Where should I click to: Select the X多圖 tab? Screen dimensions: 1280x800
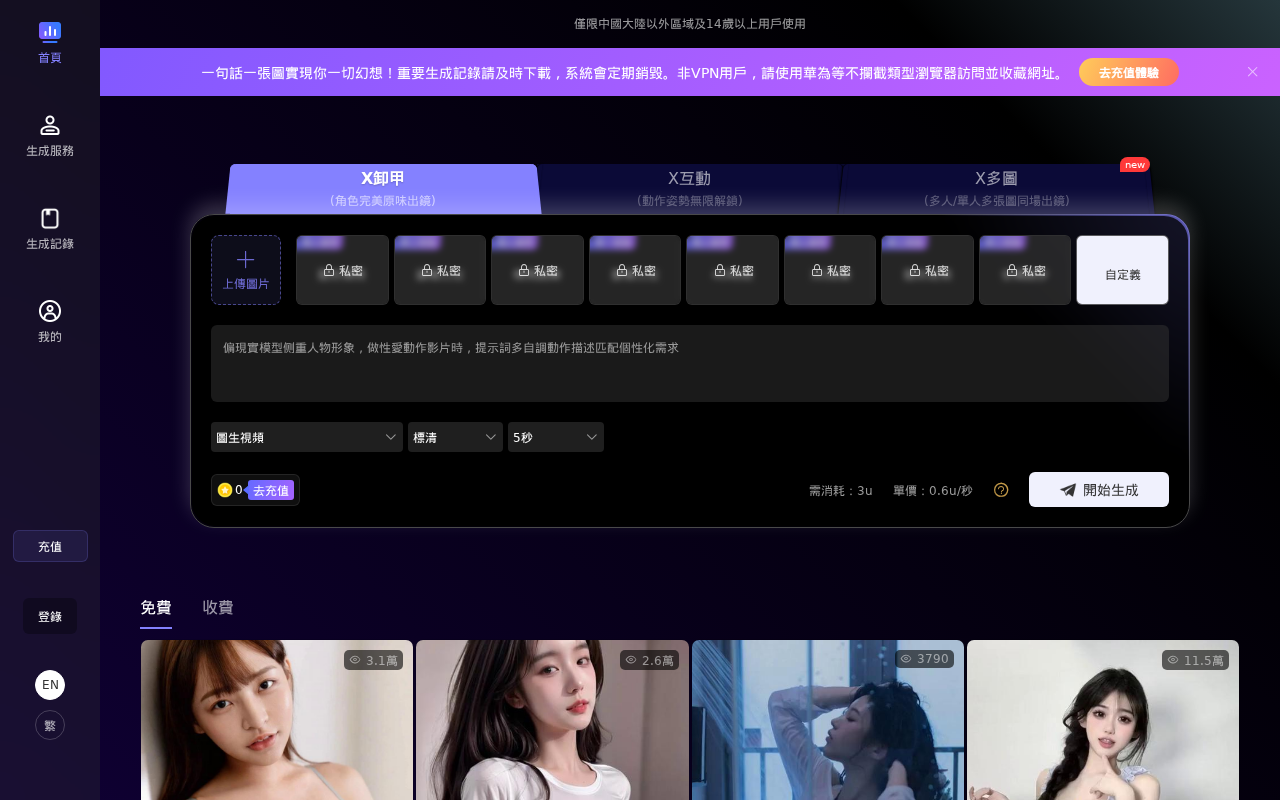click(996, 188)
